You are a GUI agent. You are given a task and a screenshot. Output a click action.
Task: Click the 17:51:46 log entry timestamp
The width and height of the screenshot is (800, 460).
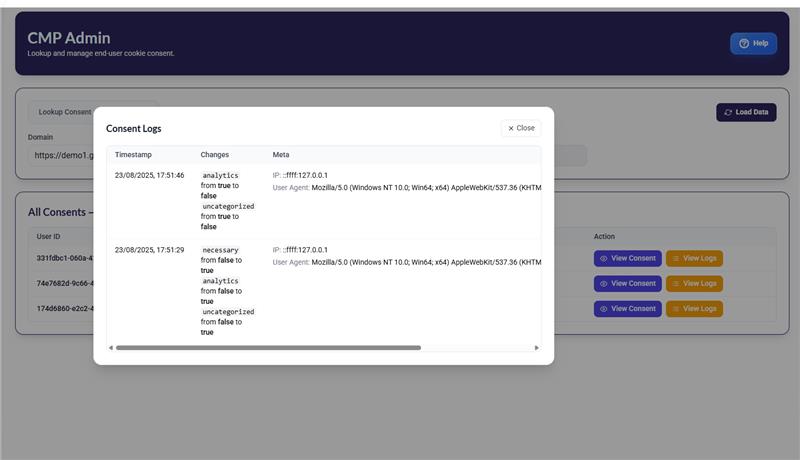point(149,175)
